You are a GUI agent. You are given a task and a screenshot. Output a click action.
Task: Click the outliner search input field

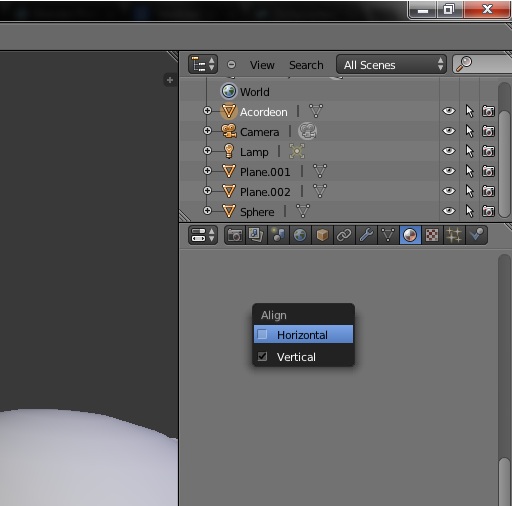(482, 64)
